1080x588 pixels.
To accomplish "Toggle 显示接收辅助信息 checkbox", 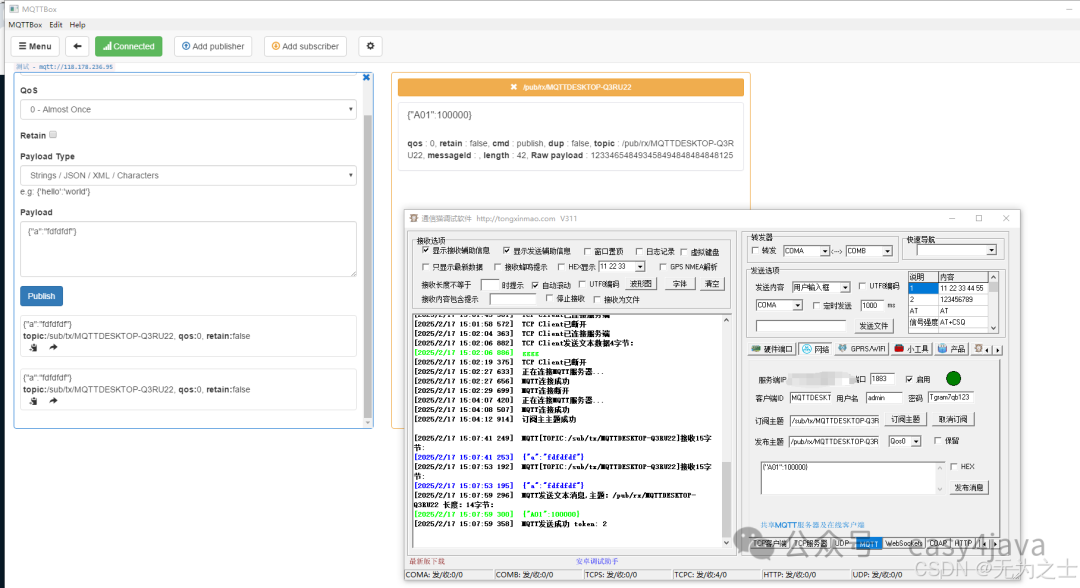I will point(426,251).
